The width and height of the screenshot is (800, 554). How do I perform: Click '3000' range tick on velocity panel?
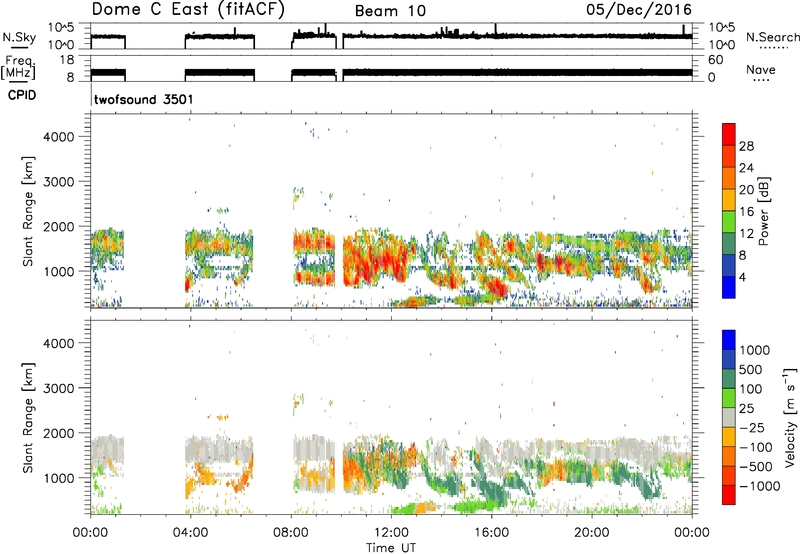(59, 388)
